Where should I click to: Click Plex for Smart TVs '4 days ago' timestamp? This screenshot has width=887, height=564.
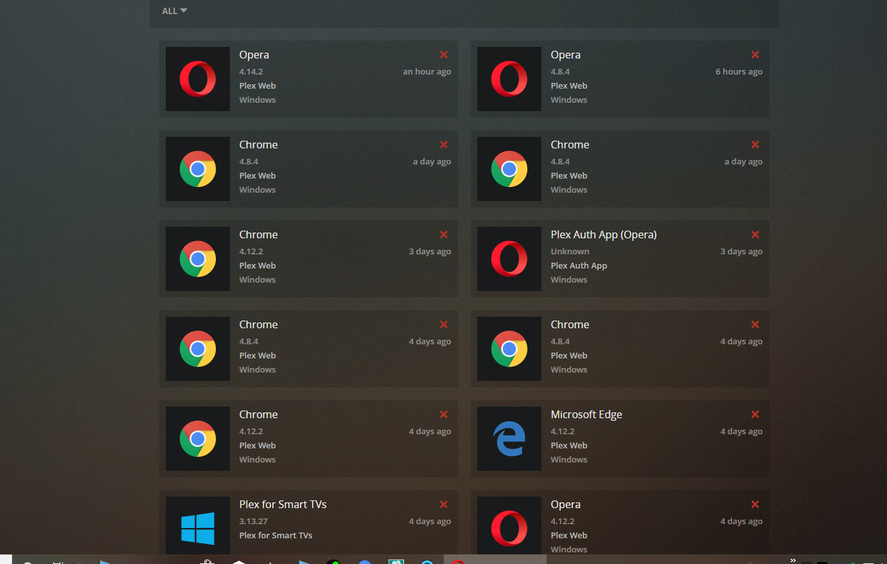pos(430,522)
